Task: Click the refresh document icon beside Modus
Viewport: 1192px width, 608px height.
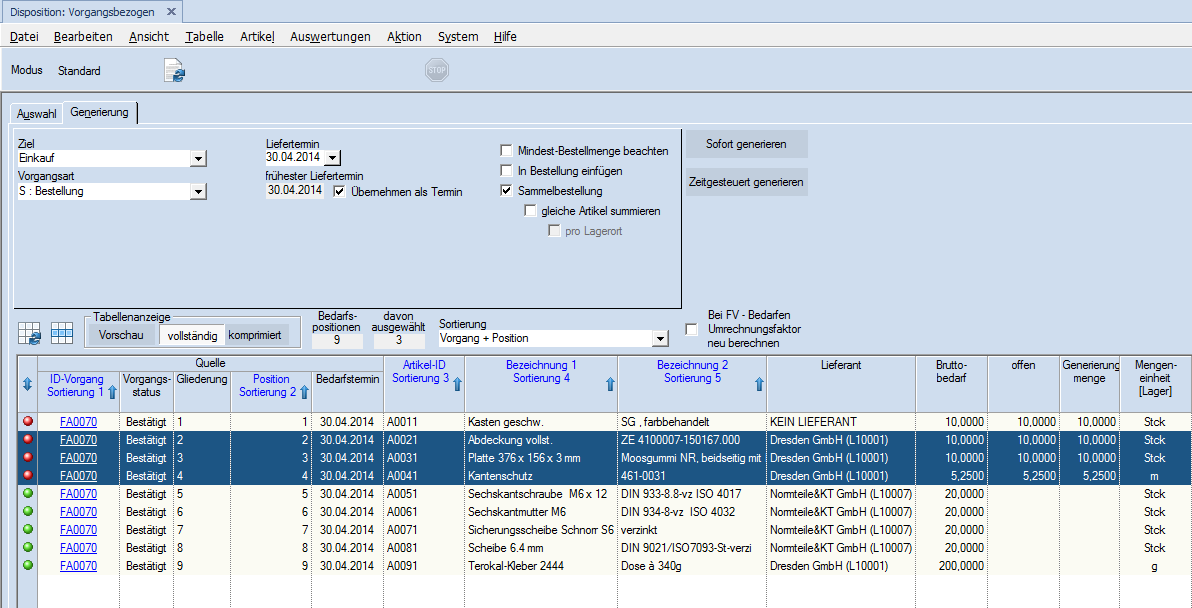Action: 175,71
